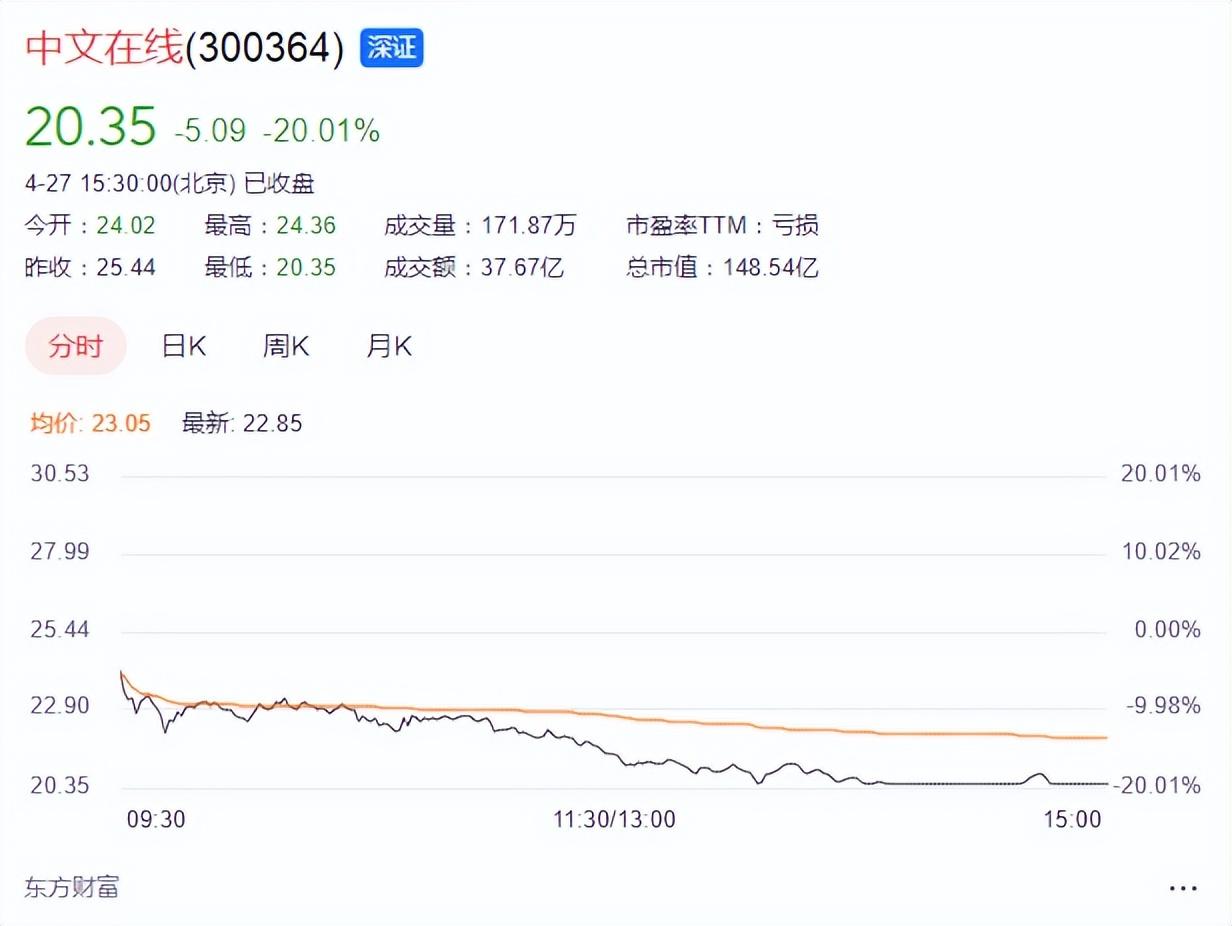The height and width of the screenshot is (926, 1232).
Task: Switch to the 月K tab
Action: [x=389, y=347]
